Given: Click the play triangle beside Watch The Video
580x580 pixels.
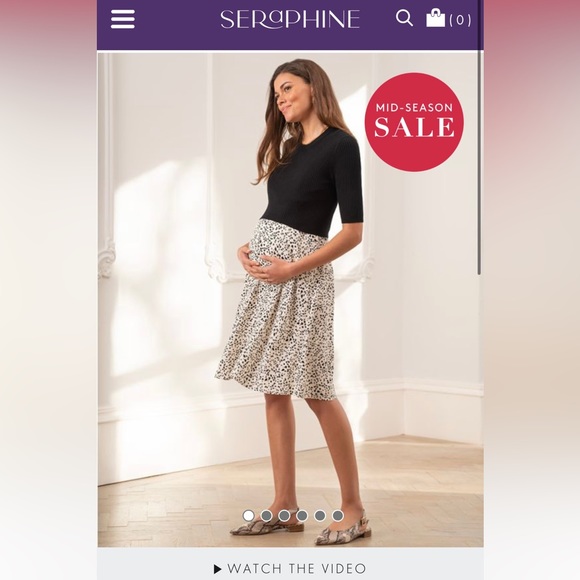Looking at the screenshot, I should tap(218, 569).
